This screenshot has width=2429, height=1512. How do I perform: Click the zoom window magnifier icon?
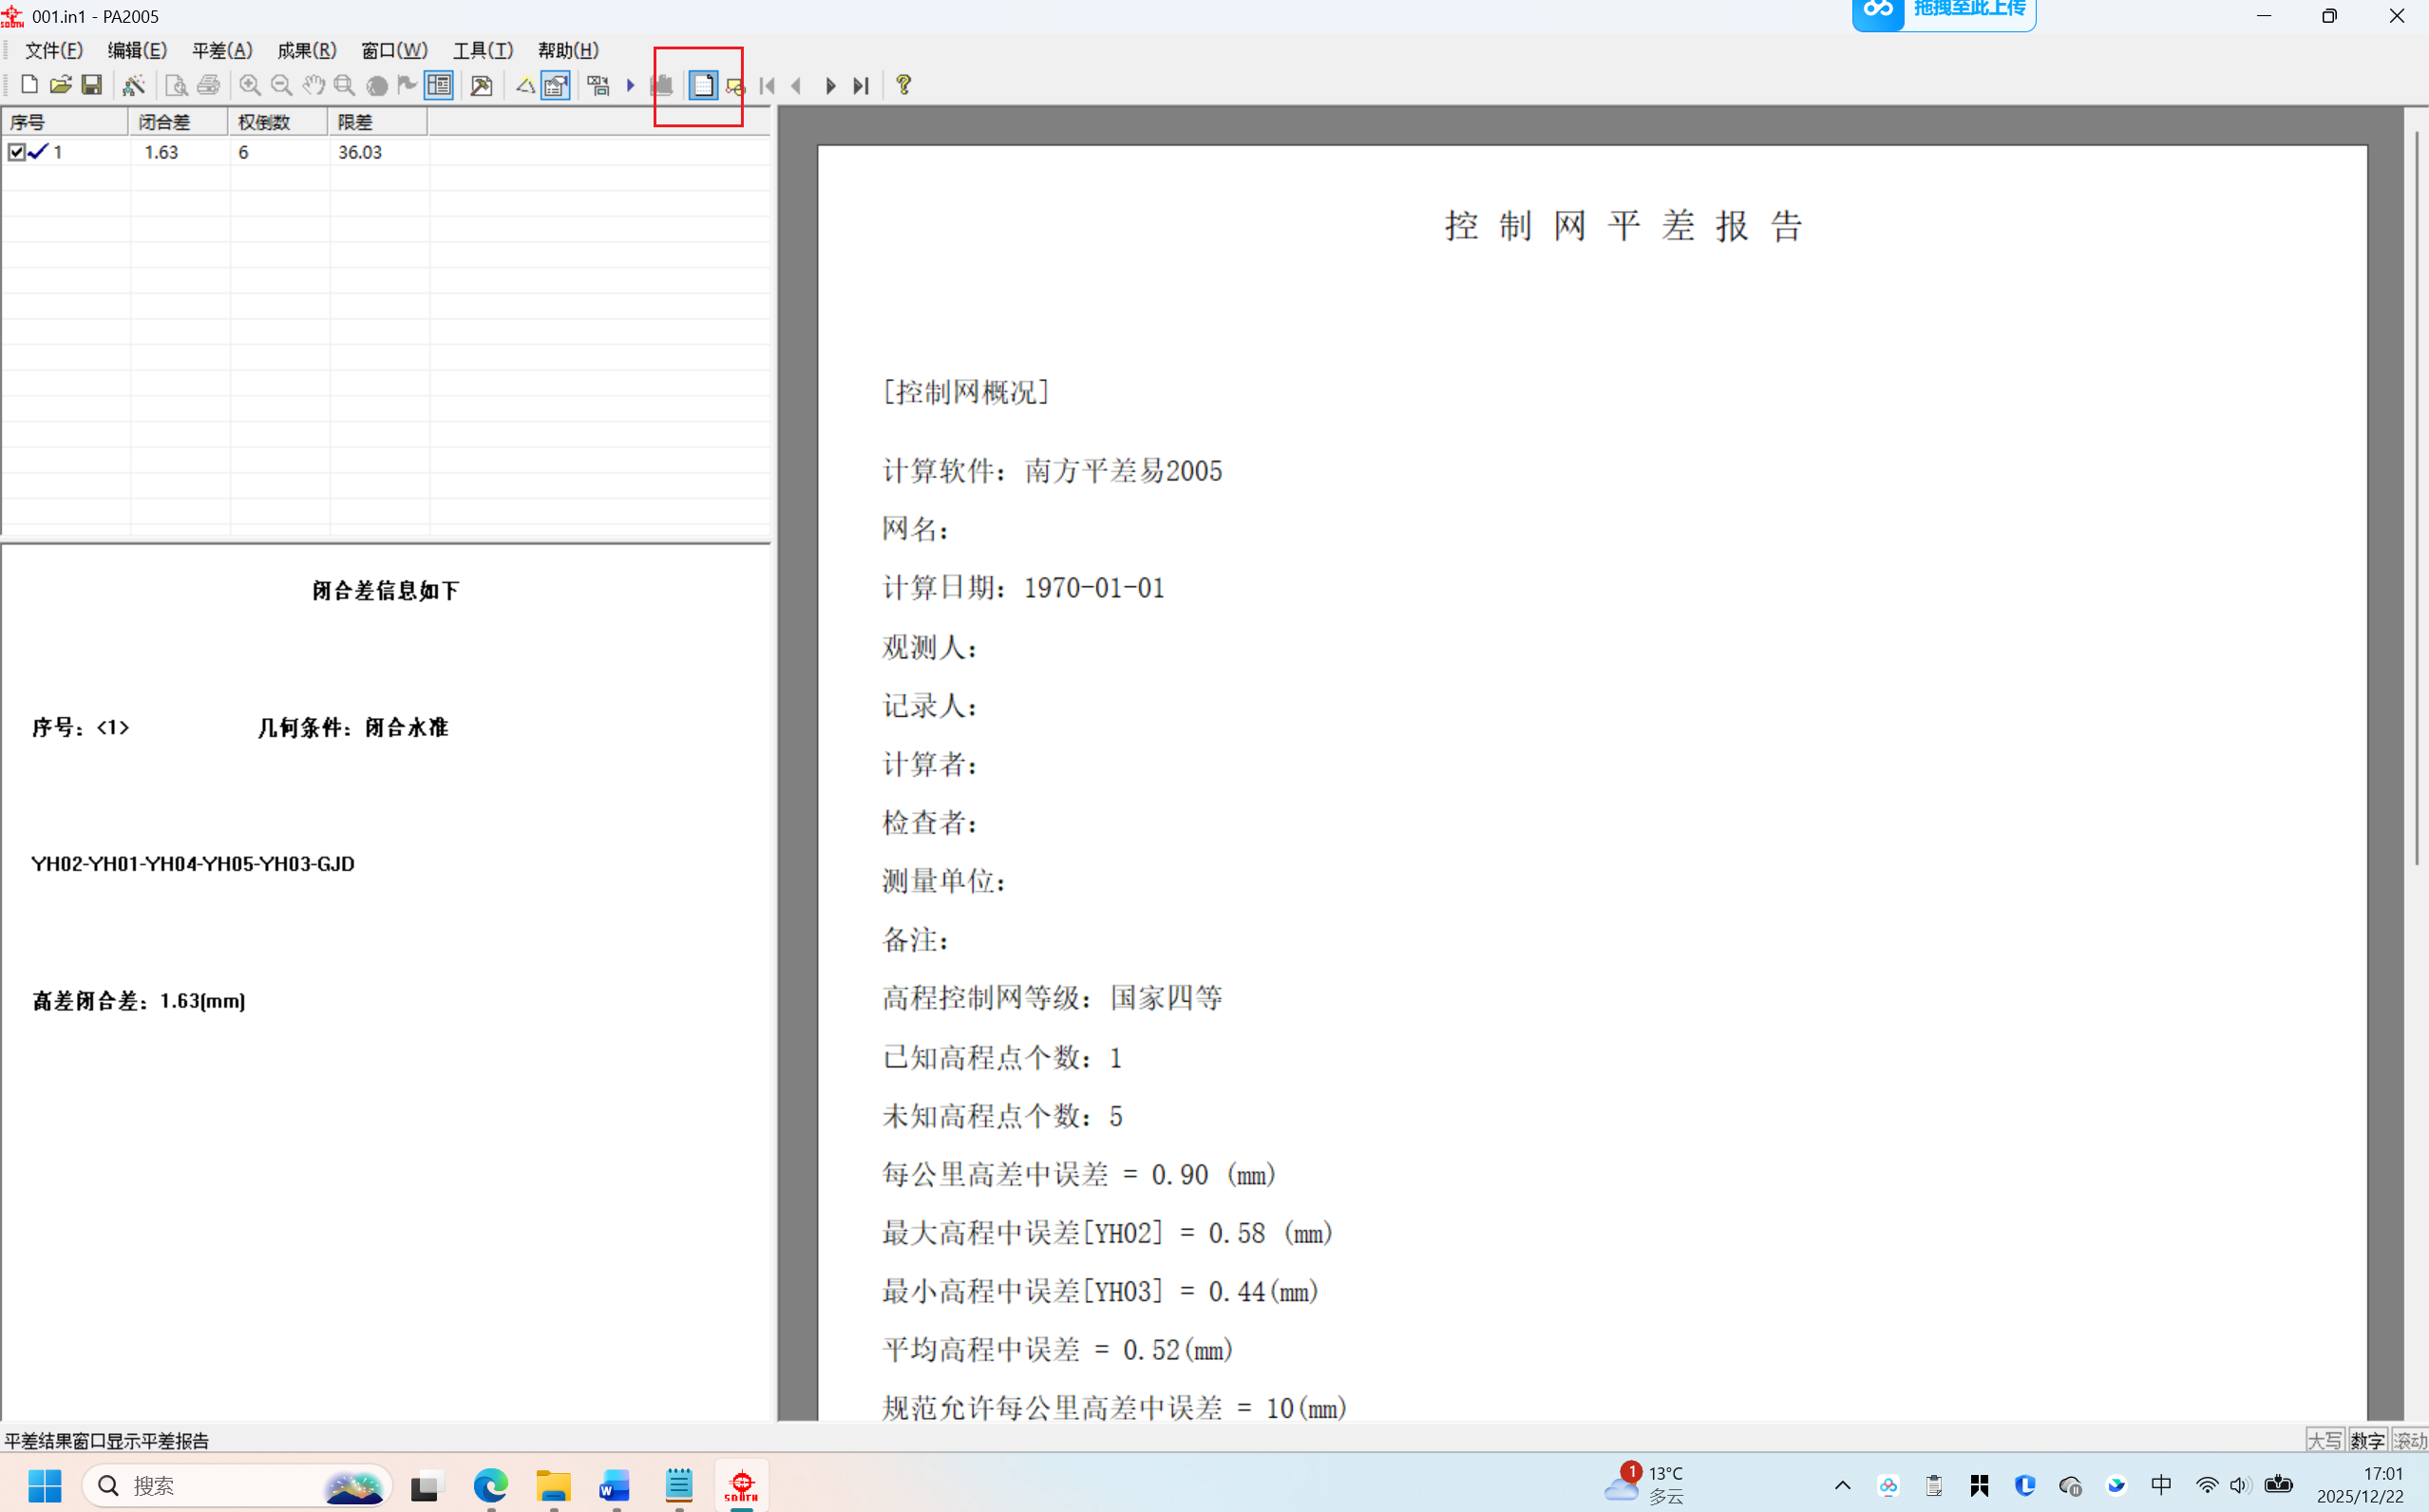345,85
